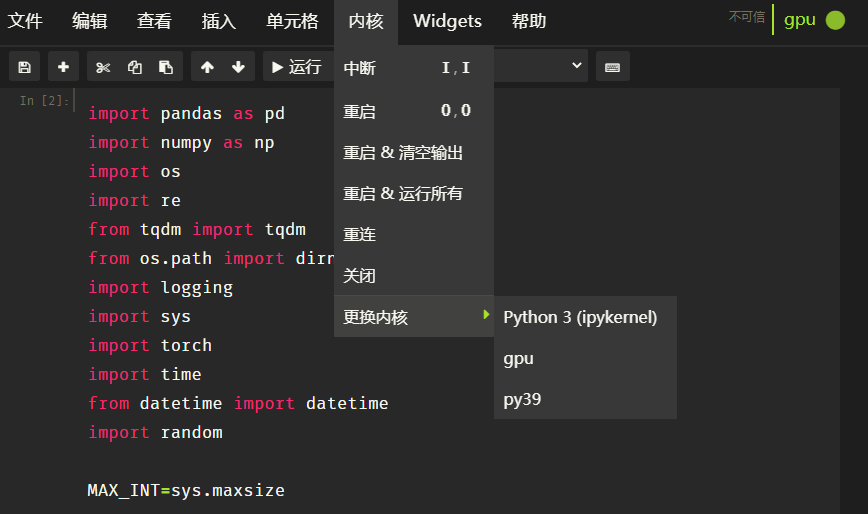Click the line 'import time'
This screenshot has width=868, height=514.
click(145, 374)
